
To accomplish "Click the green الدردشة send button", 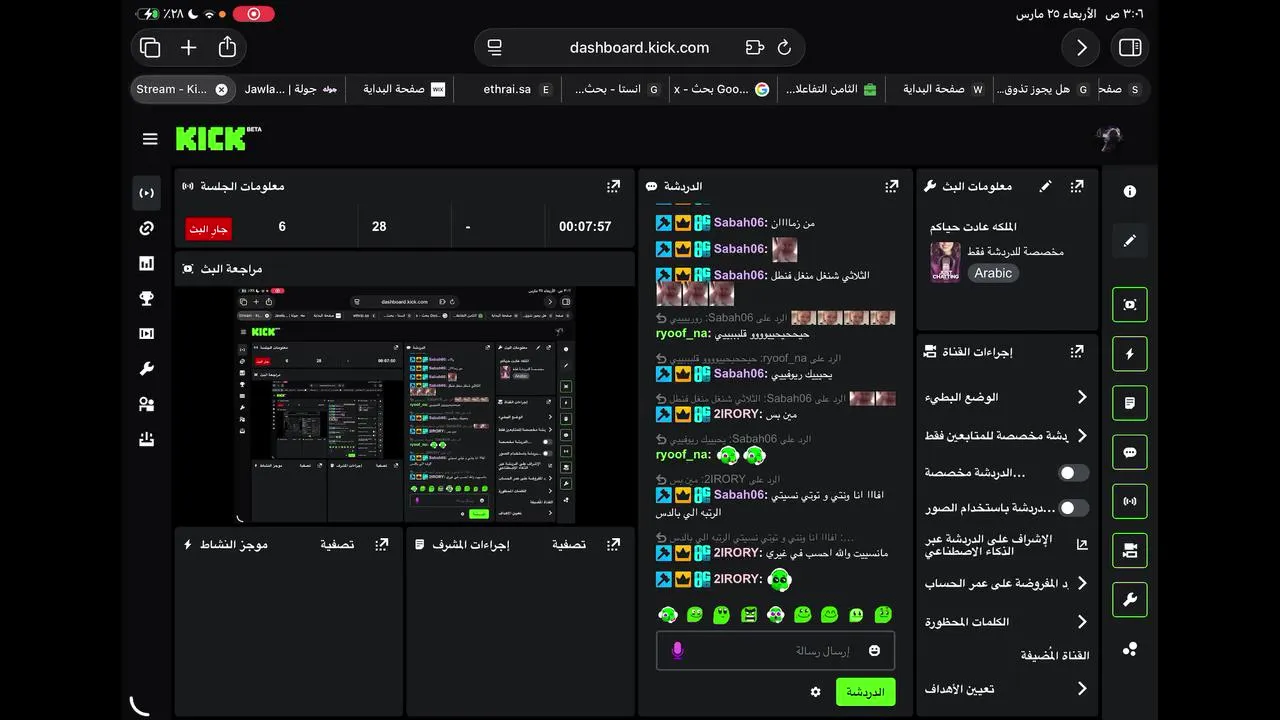I will tap(865, 692).
